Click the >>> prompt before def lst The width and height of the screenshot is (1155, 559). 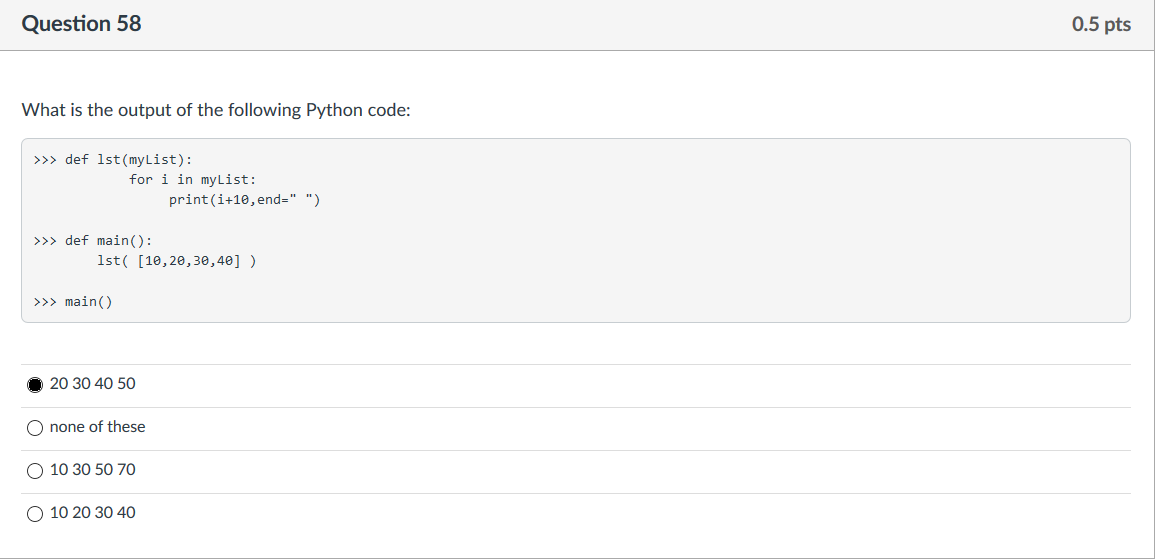click(x=45, y=160)
